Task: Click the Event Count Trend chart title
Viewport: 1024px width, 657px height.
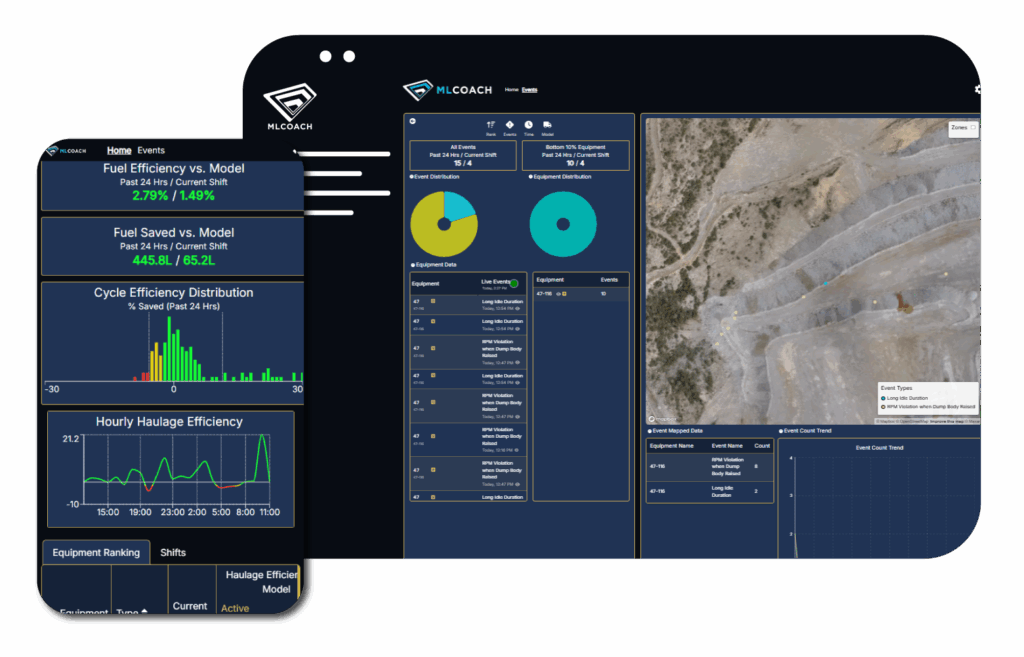Action: pyautogui.click(x=879, y=448)
